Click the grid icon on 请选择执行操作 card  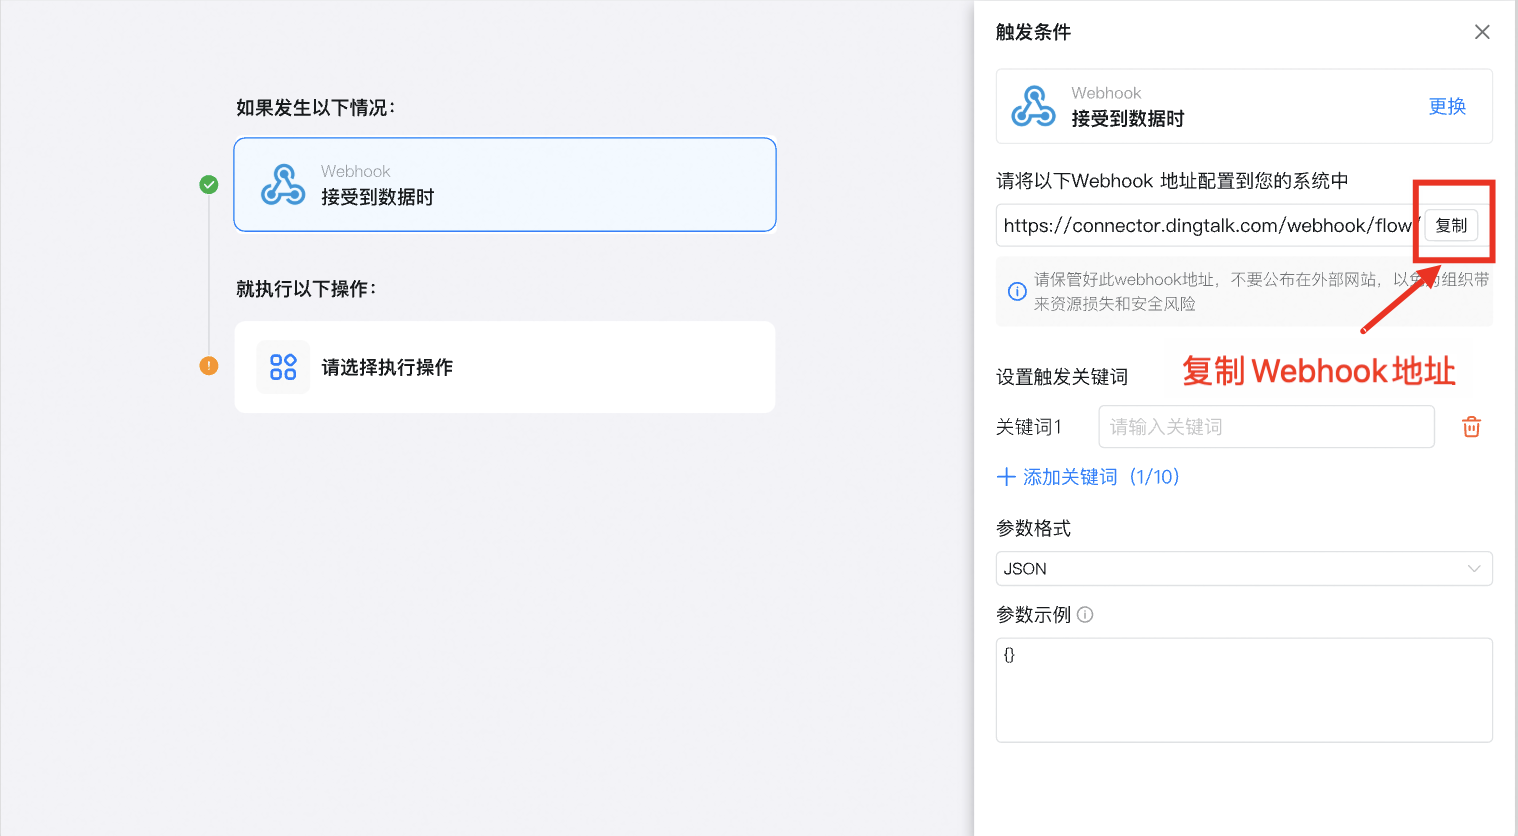coord(283,366)
